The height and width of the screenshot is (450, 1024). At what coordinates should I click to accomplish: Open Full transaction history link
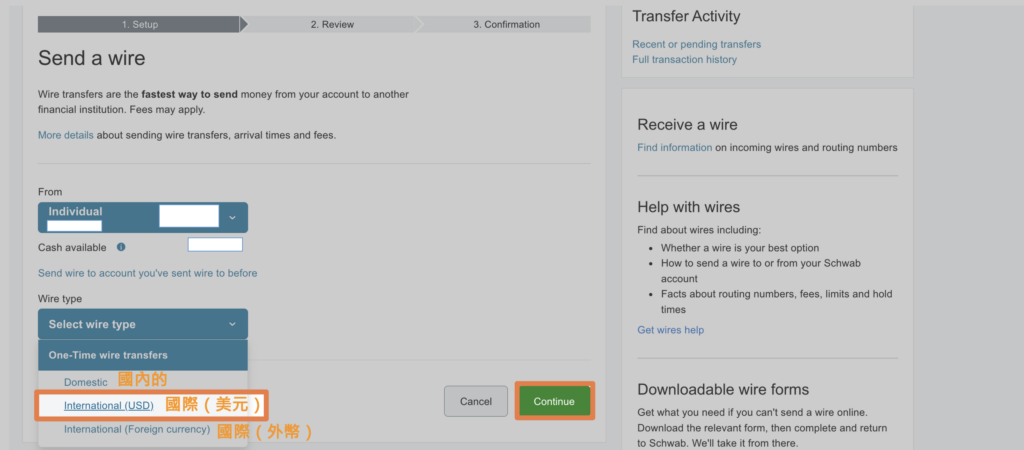coord(684,60)
